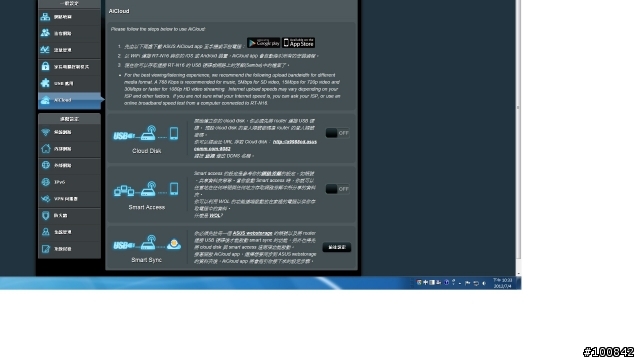The height and width of the screenshot is (360, 640).
Task: Click the round blue help tray icon
Action: click(x=447, y=282)
